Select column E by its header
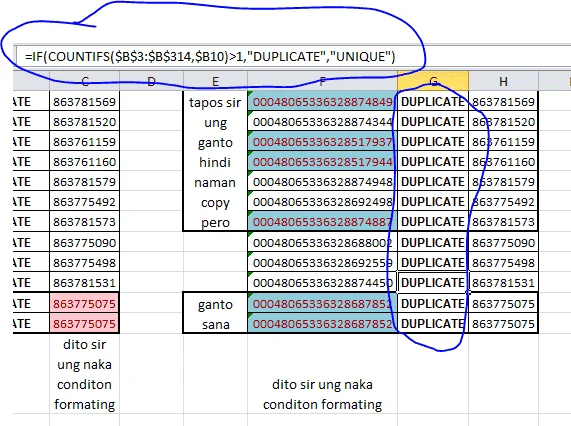571x426 pixels. pos(215,81)
